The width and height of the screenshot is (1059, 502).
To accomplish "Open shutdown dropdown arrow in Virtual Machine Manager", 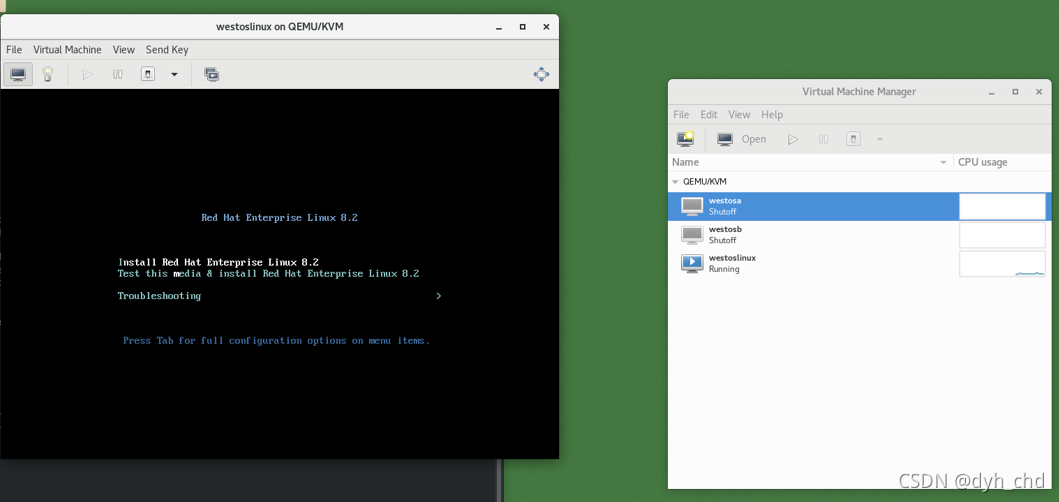I will coord(879,139).
